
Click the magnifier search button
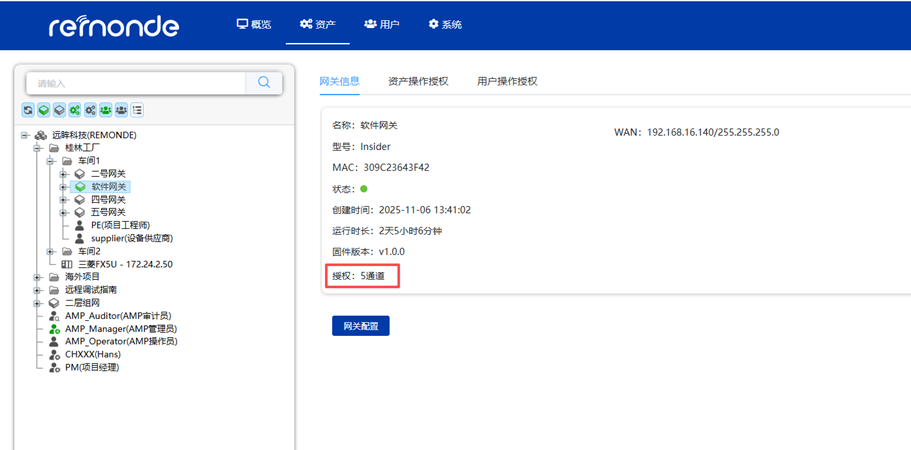(264, 83)
